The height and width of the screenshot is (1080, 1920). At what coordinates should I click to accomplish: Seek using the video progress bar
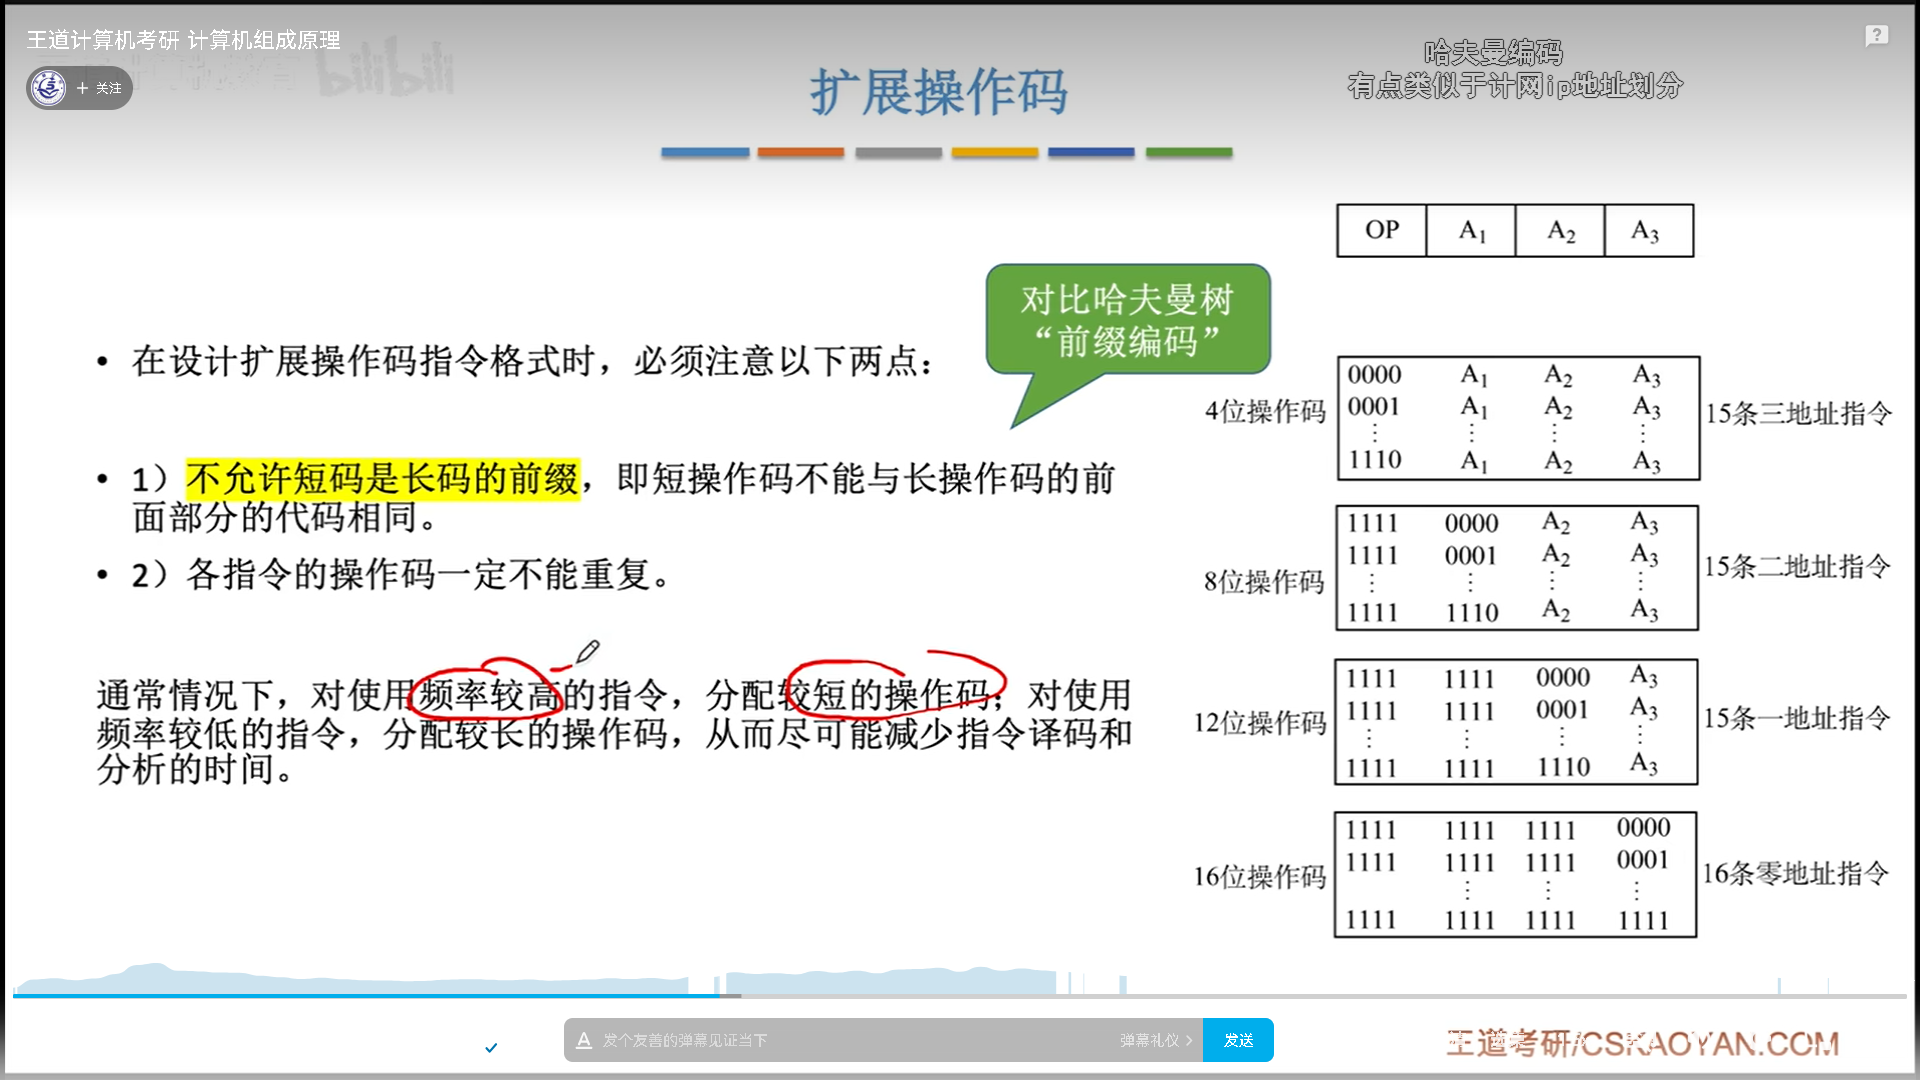(960, 995)
